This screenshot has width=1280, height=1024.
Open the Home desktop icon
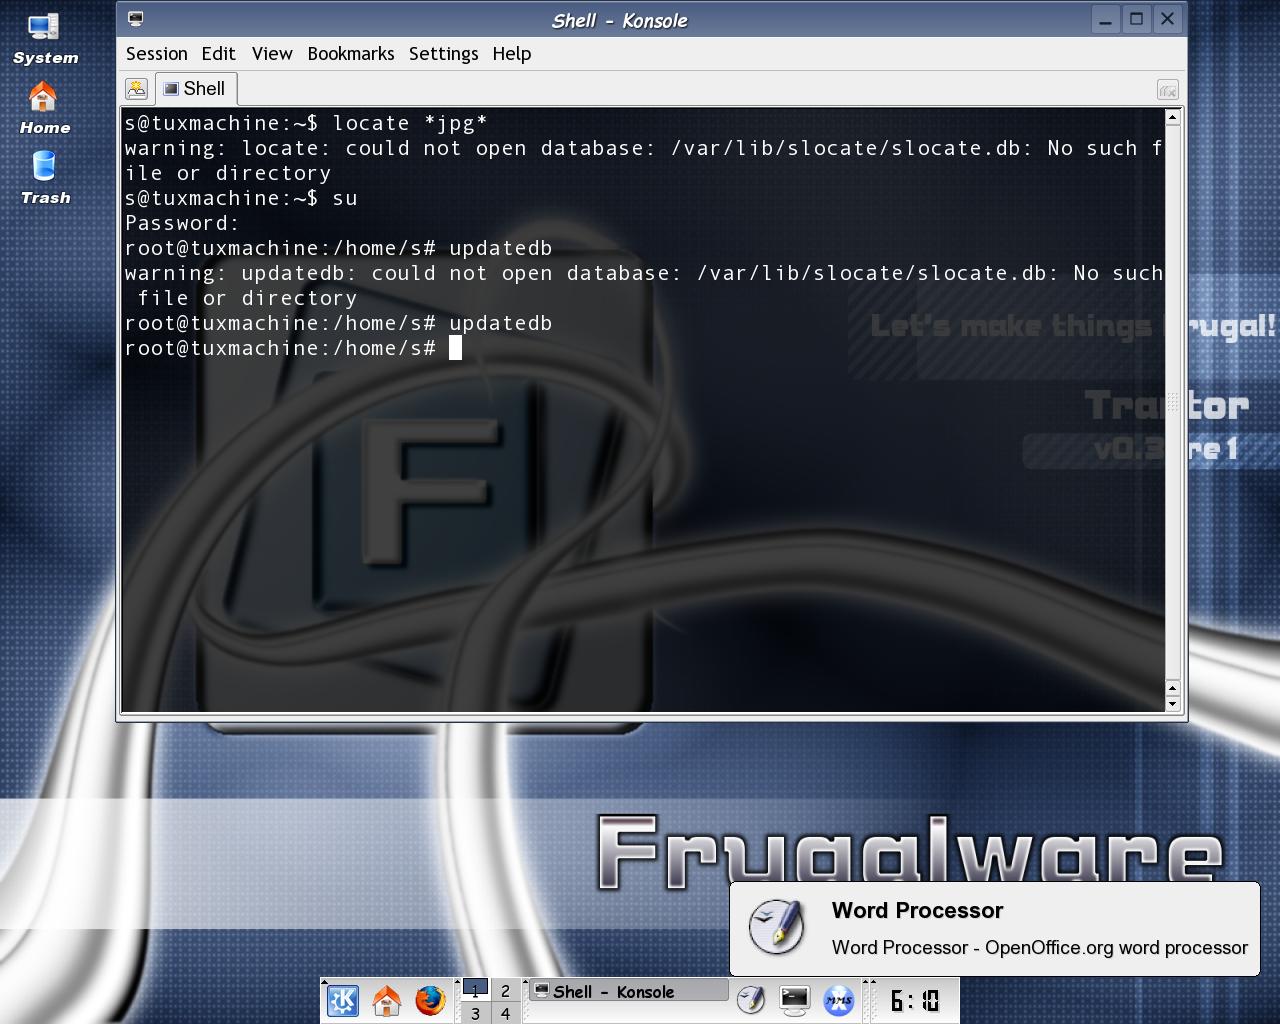[45, 109]
